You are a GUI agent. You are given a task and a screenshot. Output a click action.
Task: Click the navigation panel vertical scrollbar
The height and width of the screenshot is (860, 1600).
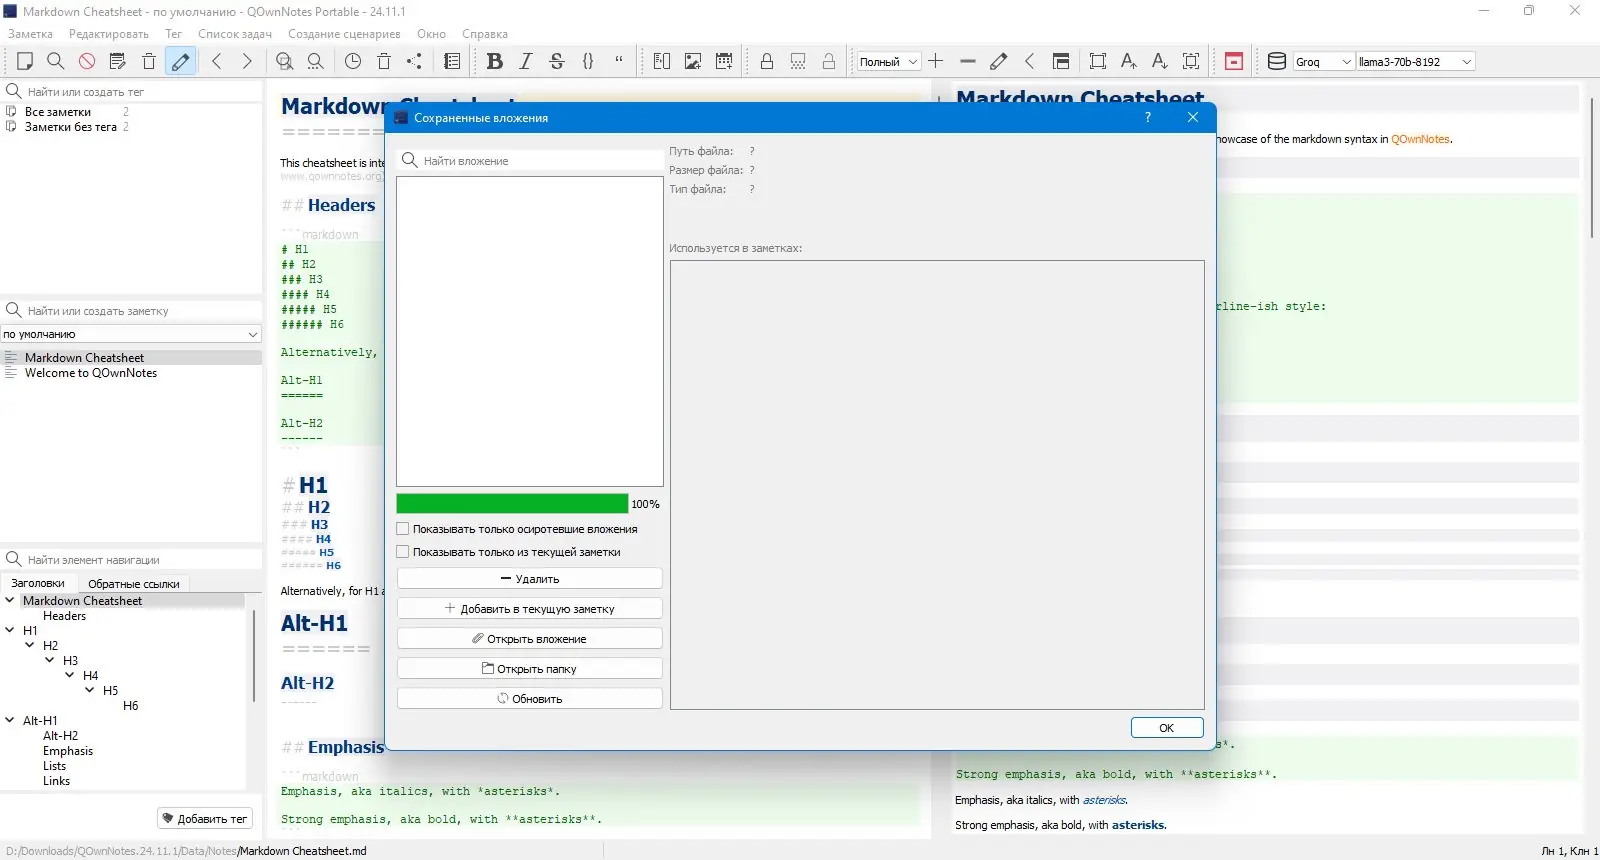point(254,655)
